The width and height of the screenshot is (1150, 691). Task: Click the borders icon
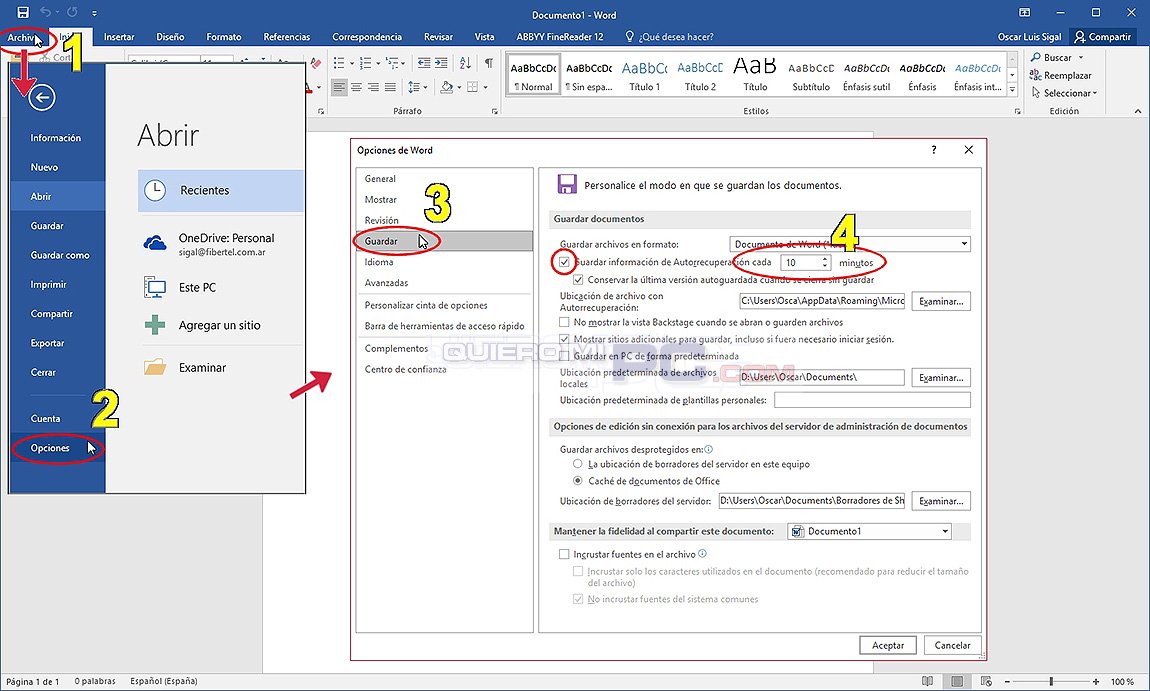coord(473,87)
